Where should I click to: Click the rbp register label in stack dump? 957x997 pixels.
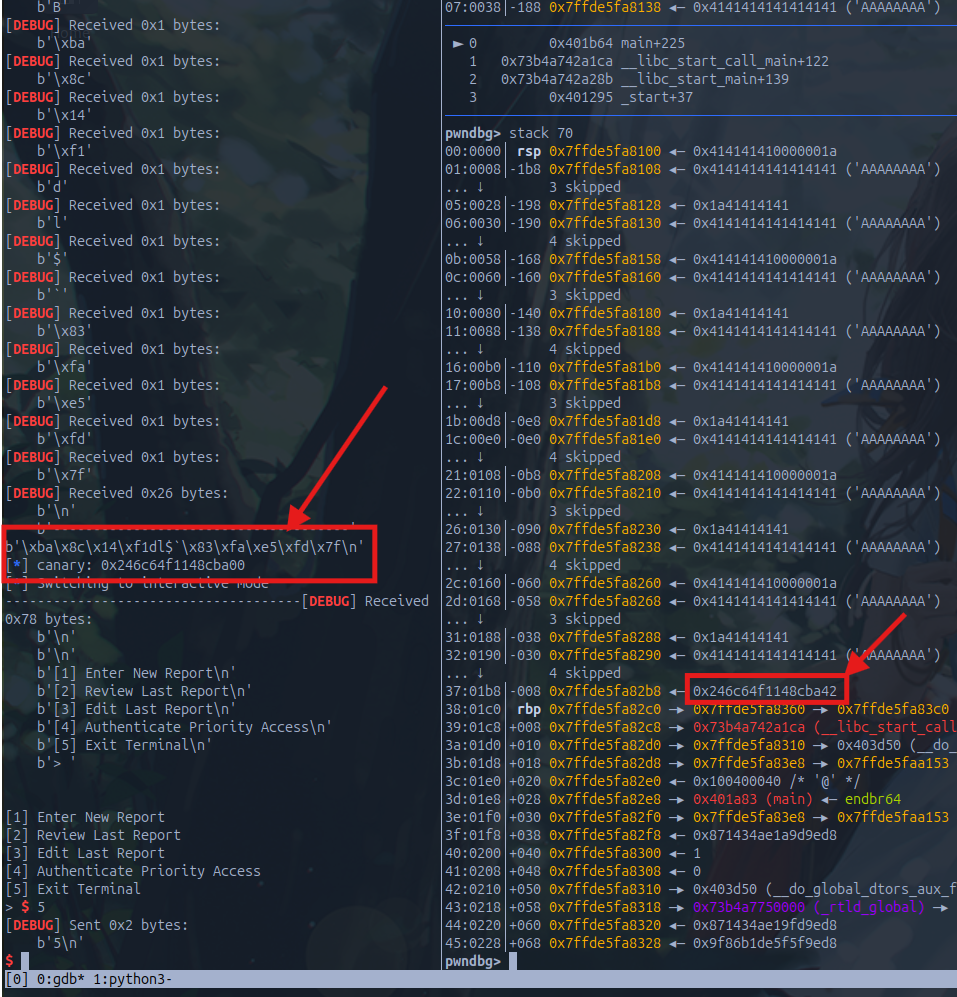coord(529,709)
